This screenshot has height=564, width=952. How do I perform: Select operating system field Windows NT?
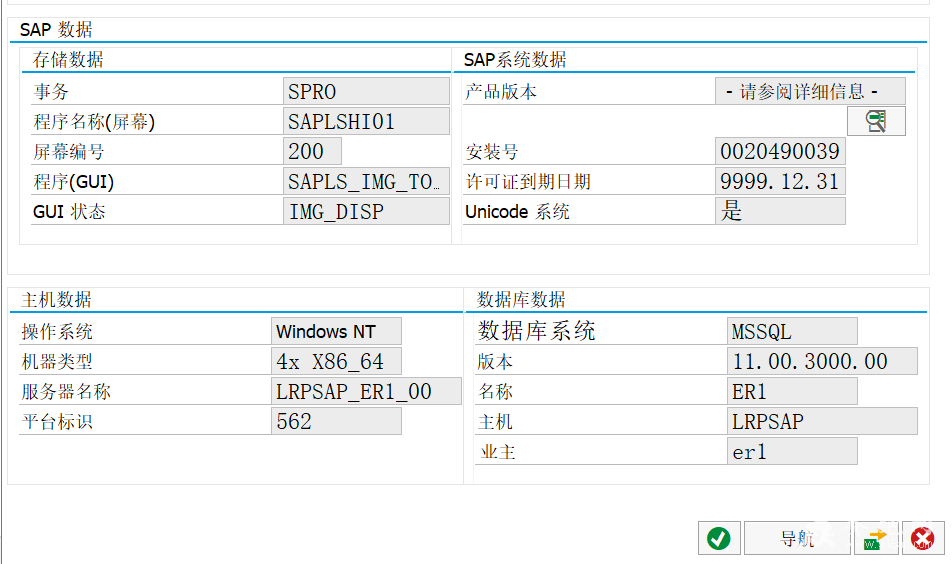coord(336,331)
